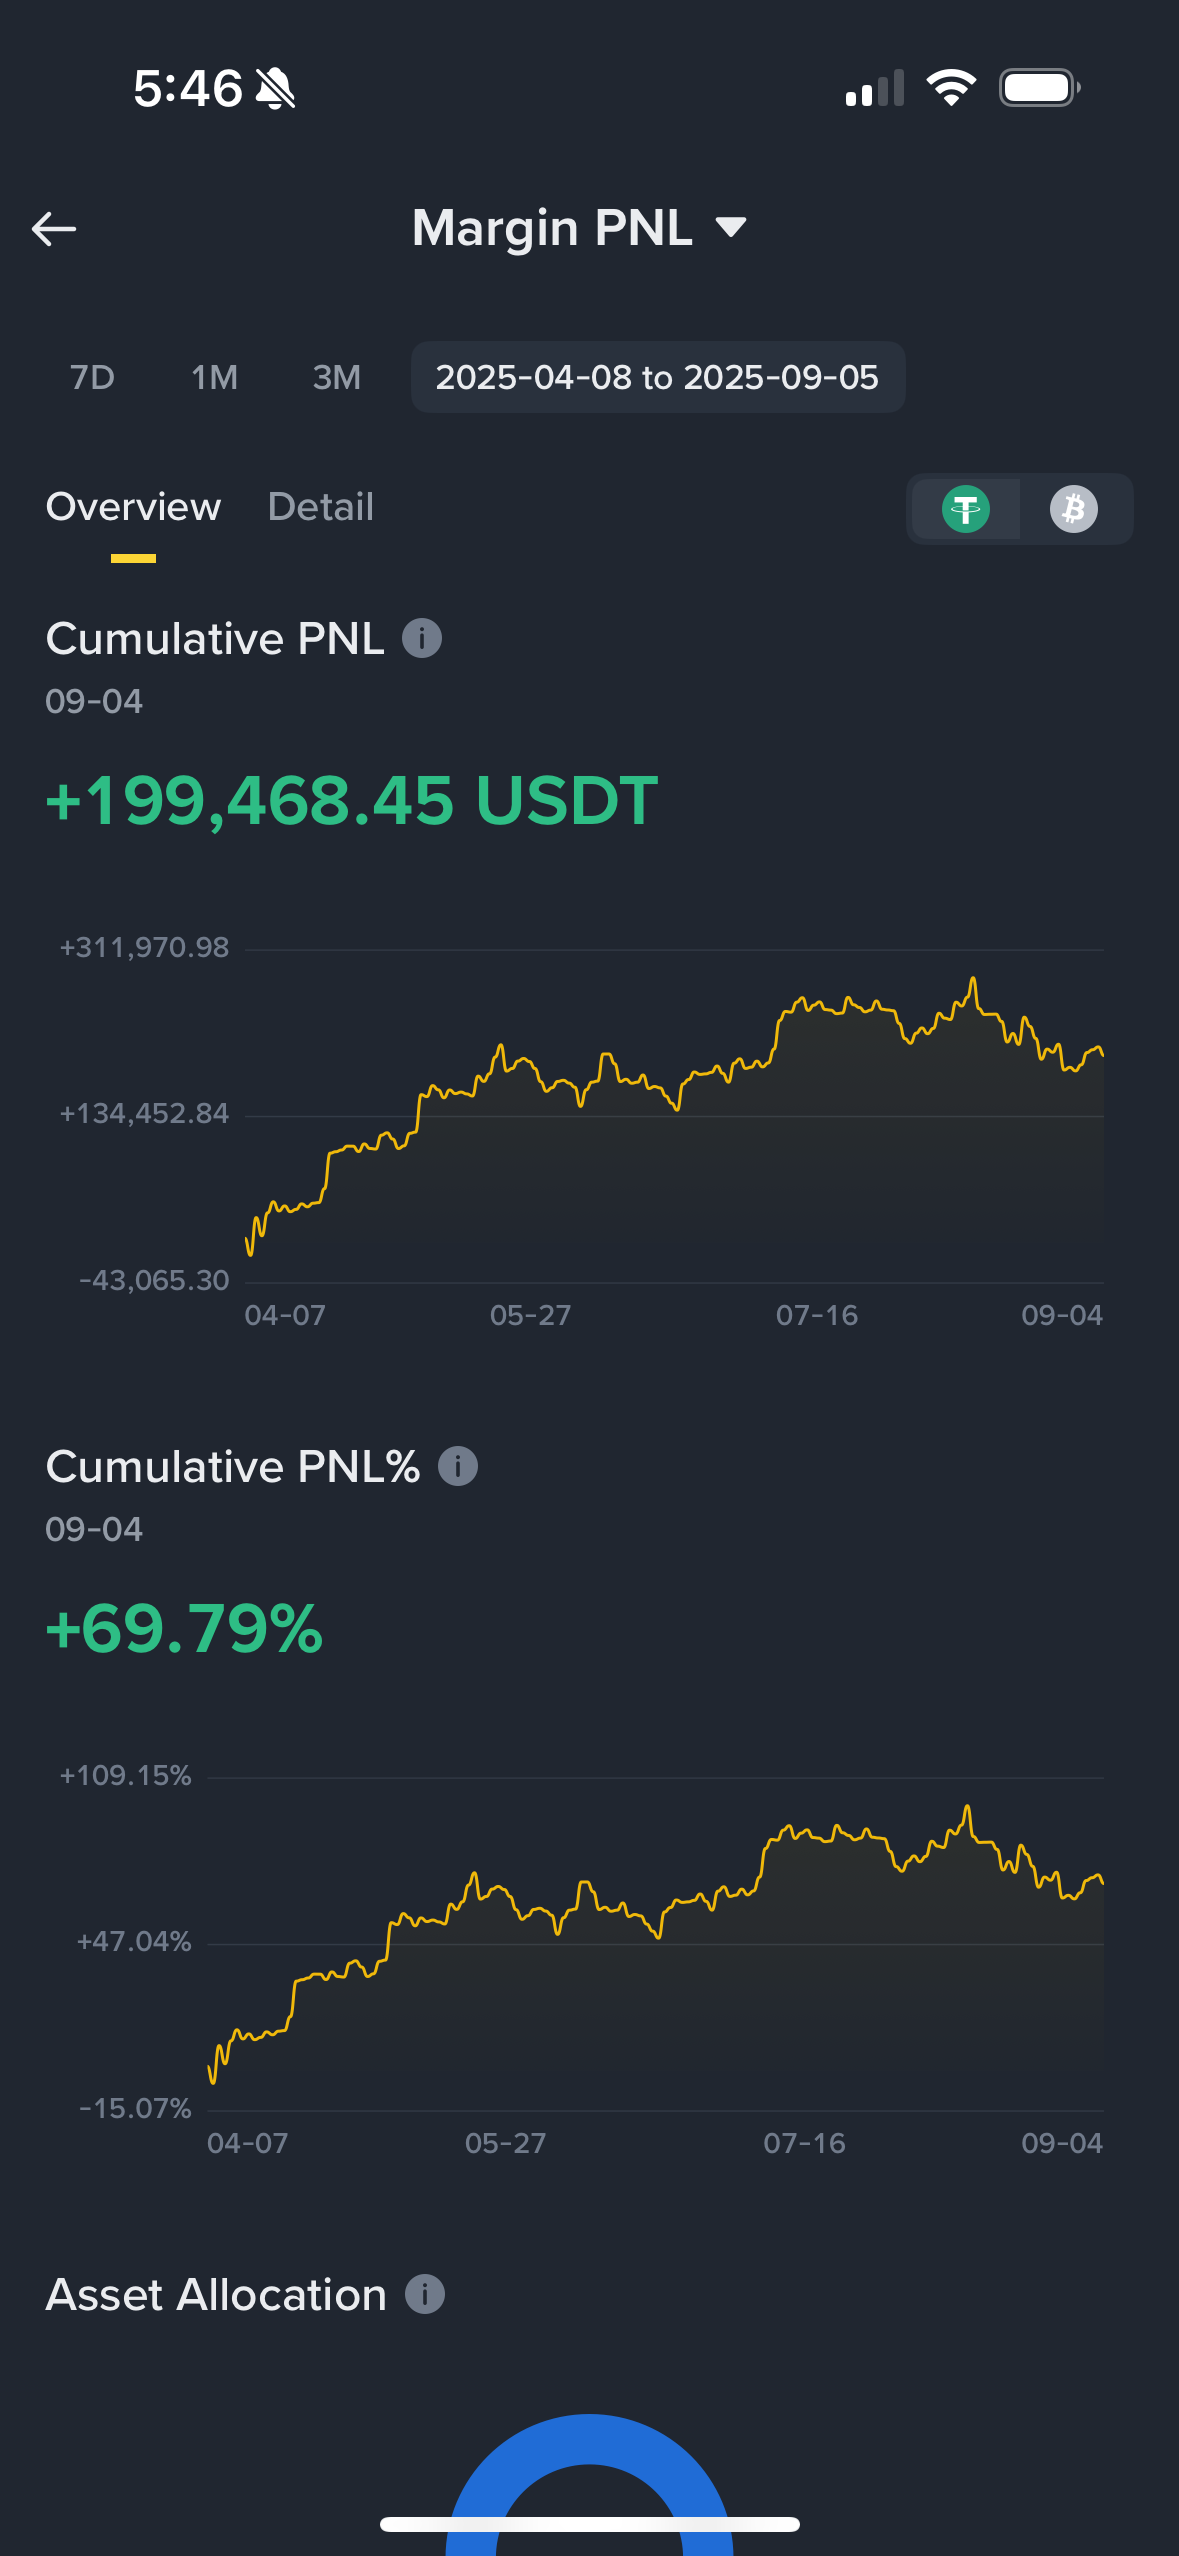The image size is (1179, 2556).
Task: Open the Margin PNL title selector
Action: click(552, 228)
